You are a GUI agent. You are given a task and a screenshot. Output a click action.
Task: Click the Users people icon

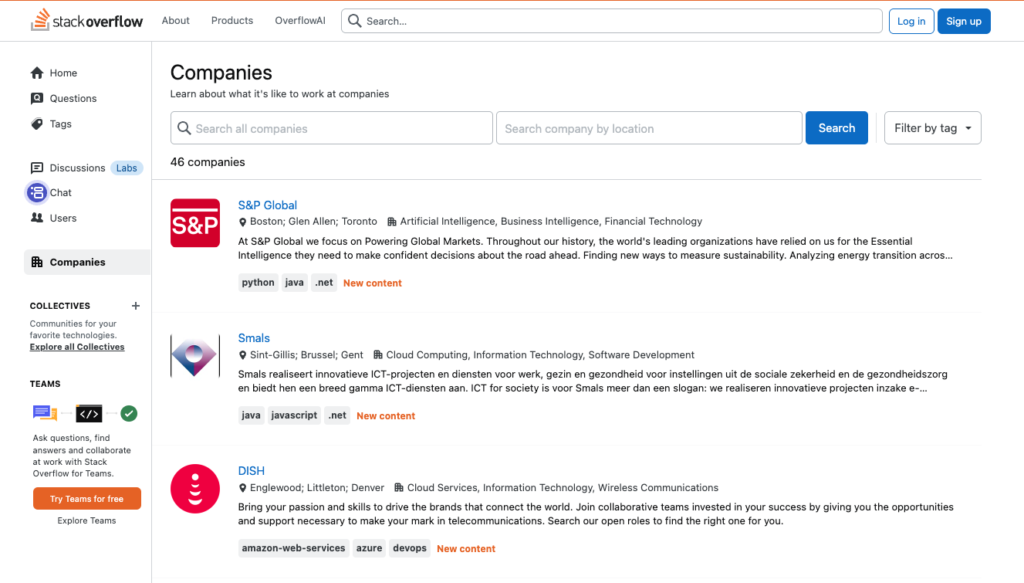click(37, 218)
